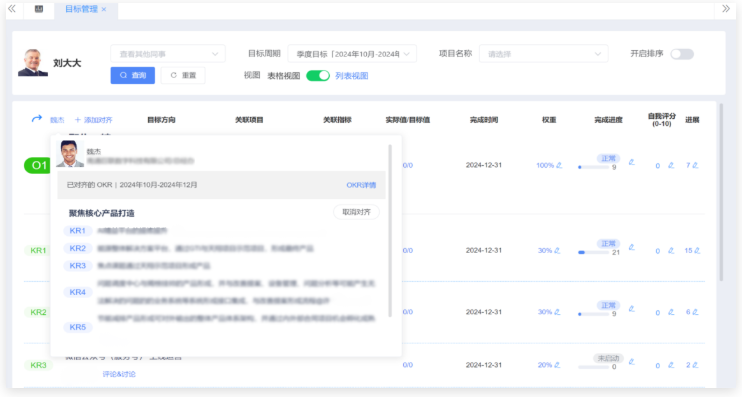
Task: Close the 目标管理 tab
Action: tap(104, 9)
